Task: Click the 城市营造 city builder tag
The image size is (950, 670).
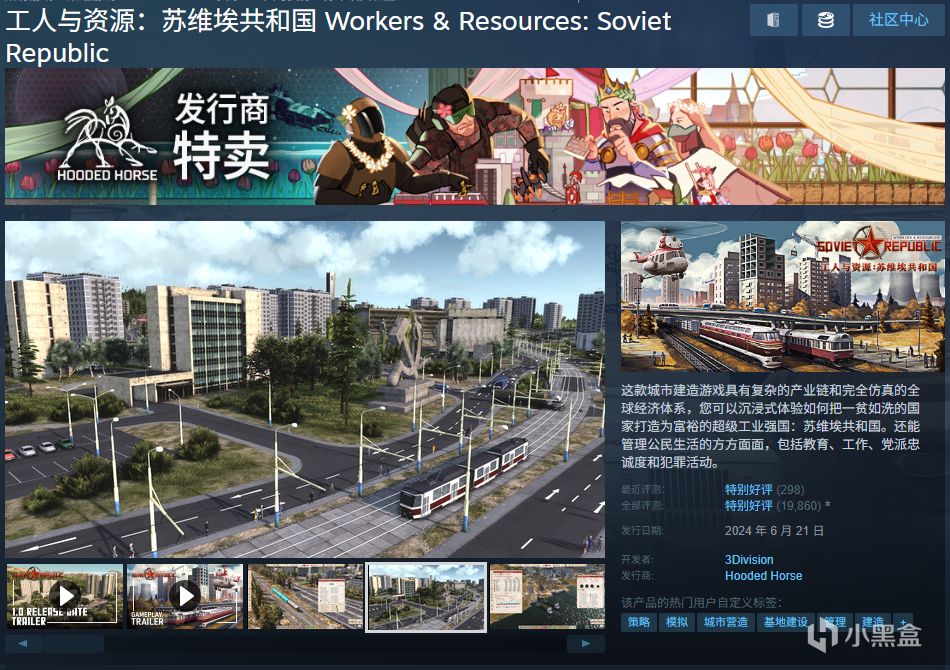Action: (x=725, y=622)
